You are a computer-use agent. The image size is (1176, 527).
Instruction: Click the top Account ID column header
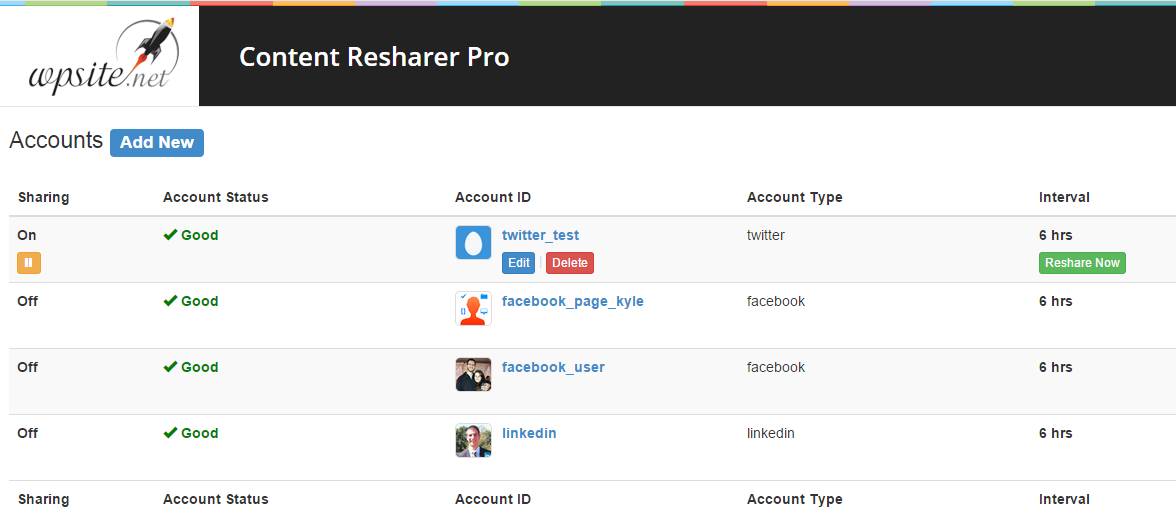[x=493, y=198]
